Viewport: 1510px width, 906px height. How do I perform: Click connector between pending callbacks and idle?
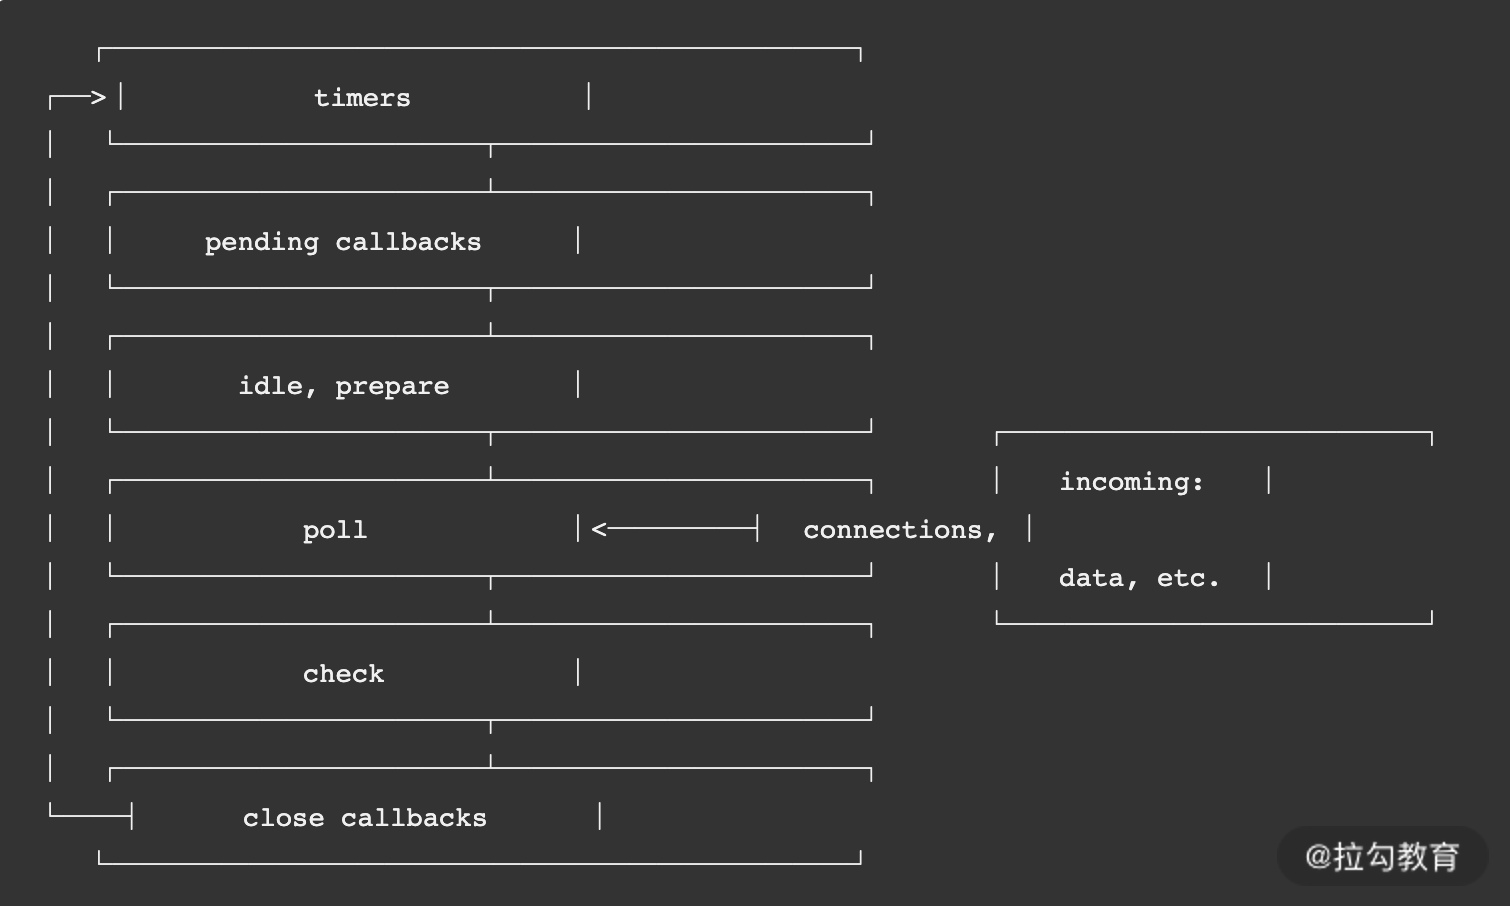point(490,311)
